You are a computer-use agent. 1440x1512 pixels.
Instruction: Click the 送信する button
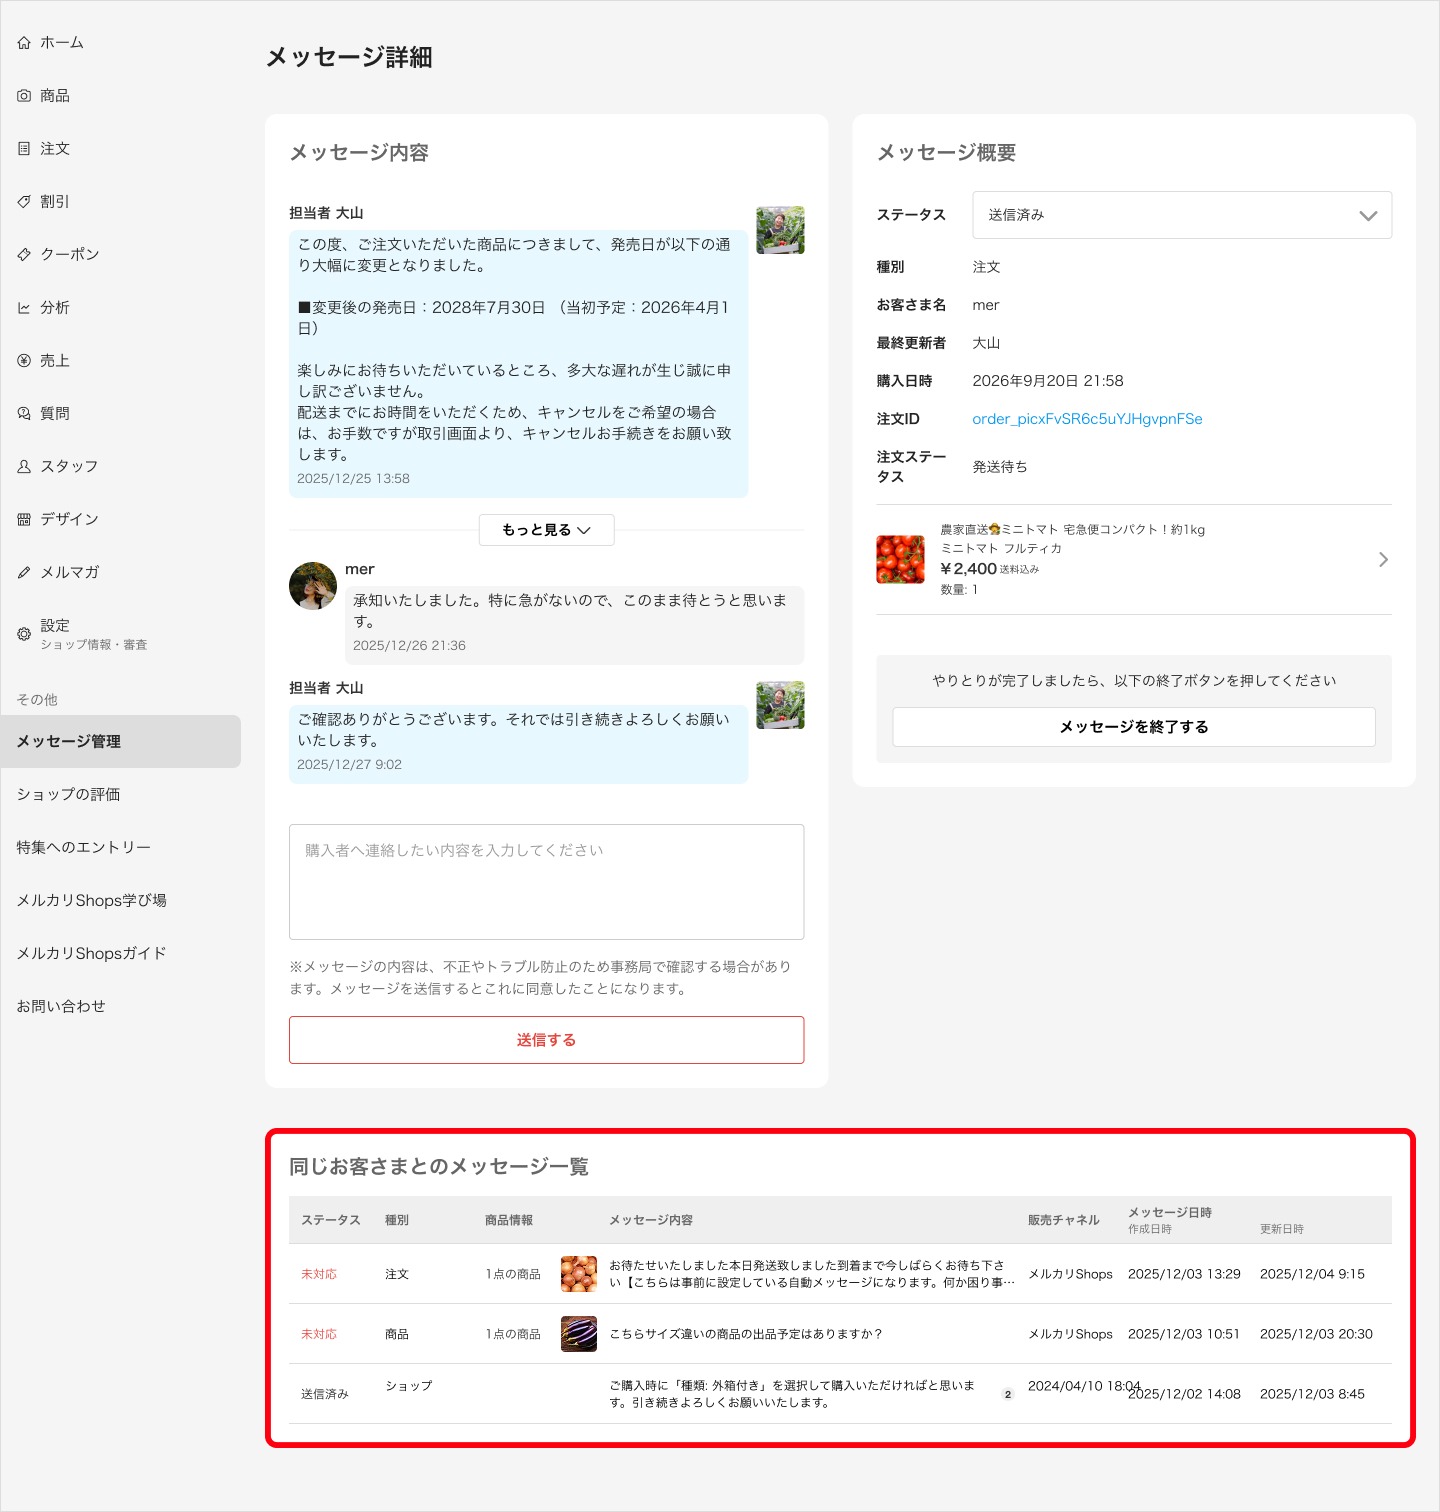point(546,1040)
